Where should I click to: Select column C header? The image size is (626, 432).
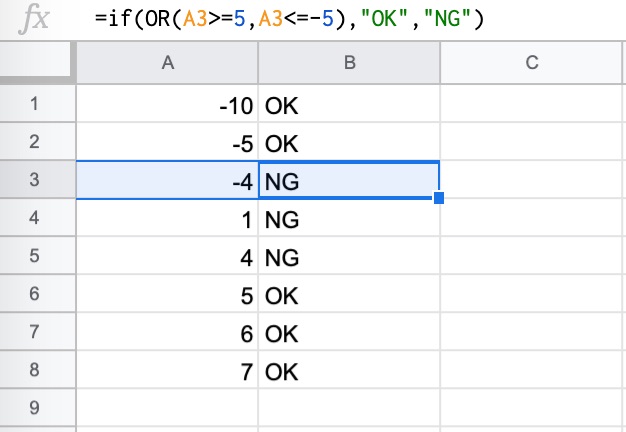pyautogui.click(x=531, y=63)
